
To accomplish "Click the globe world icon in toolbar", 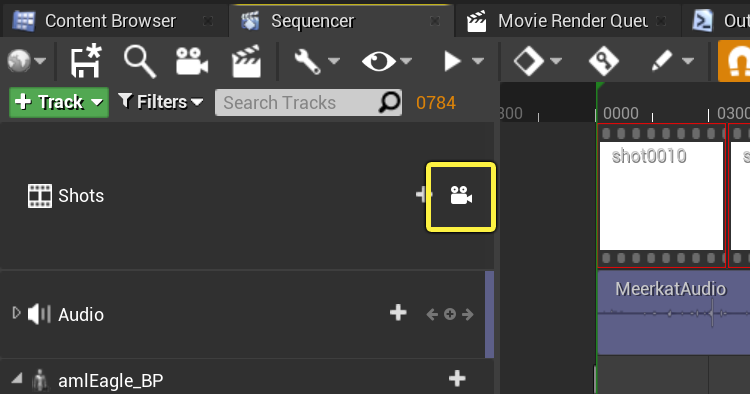I will [19, 61].
